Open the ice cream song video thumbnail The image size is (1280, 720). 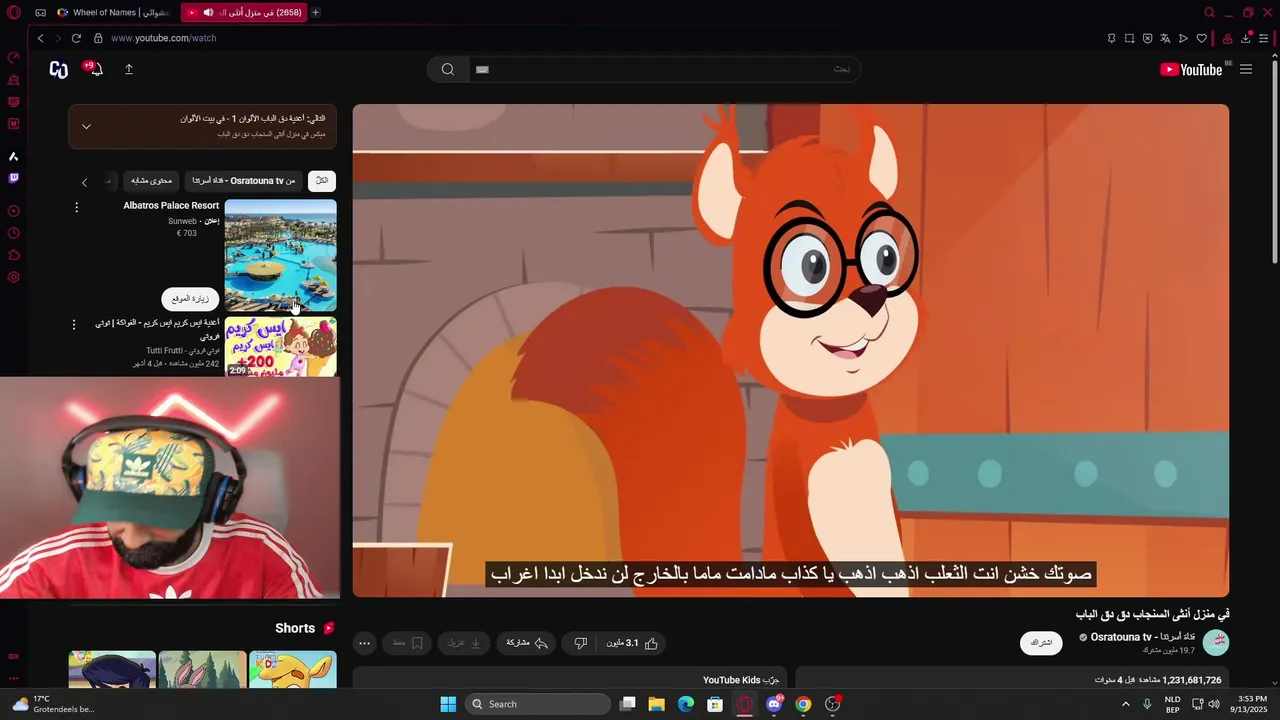pos(280,347)
